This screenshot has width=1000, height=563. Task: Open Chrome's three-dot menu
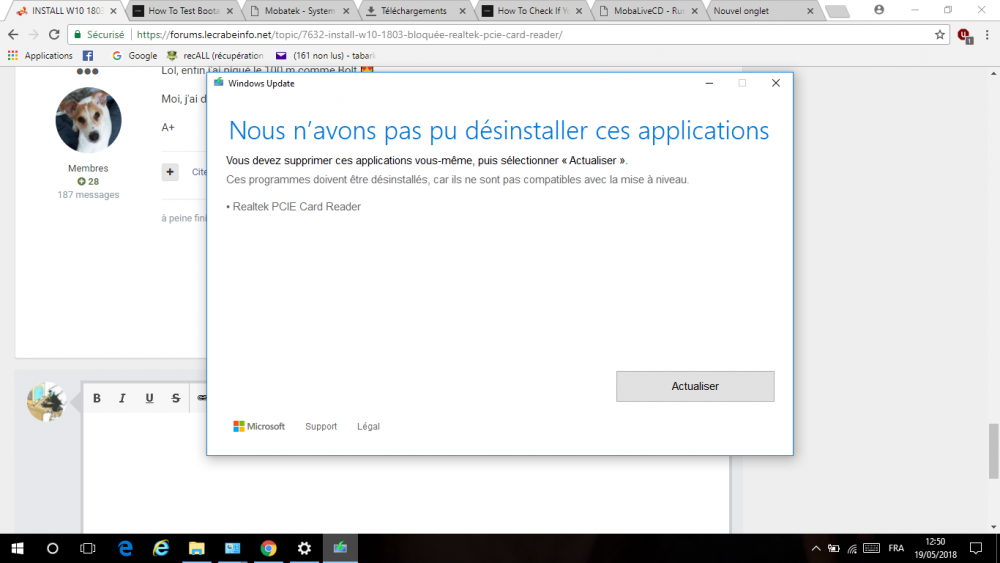point(987,35)
